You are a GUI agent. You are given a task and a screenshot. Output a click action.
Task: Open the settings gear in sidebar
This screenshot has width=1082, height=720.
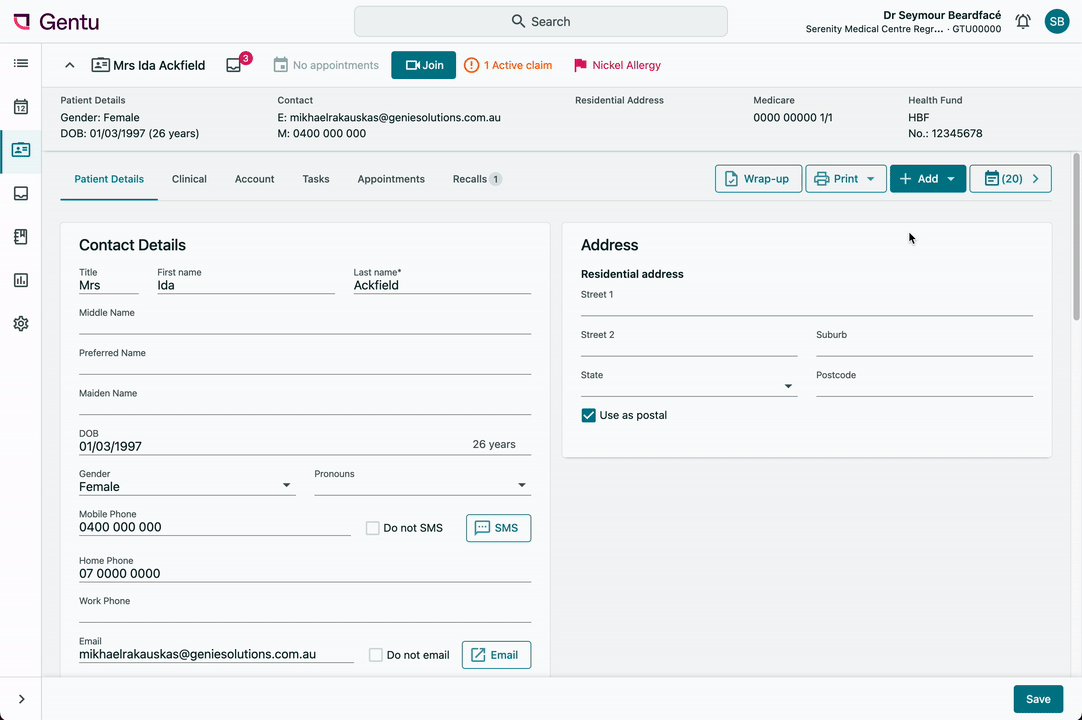[x=21, y=324]
